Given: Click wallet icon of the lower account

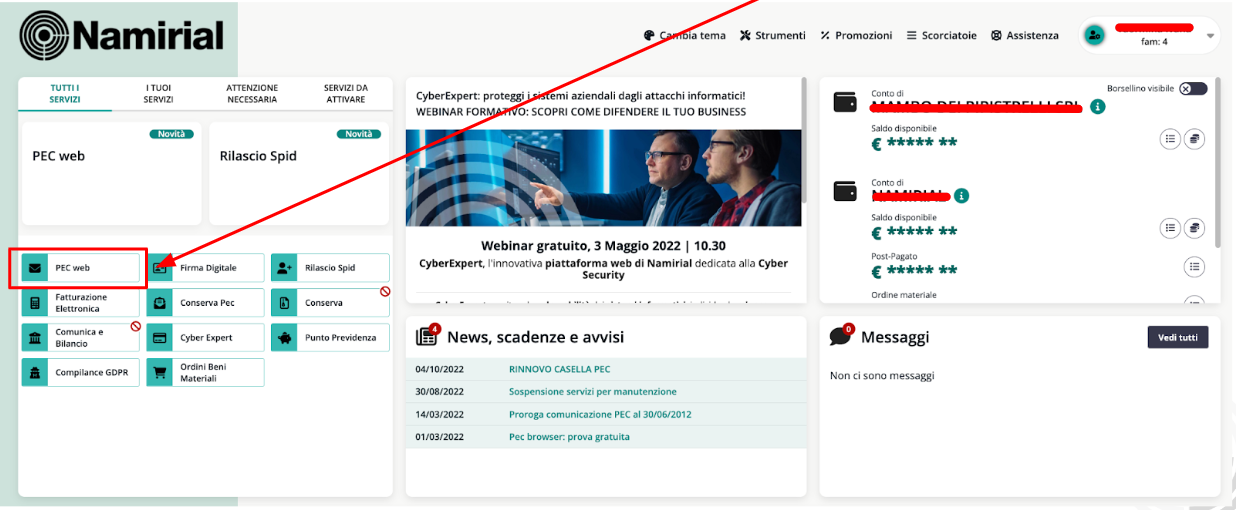Looking at the screenshot, I should click(845, 191).
